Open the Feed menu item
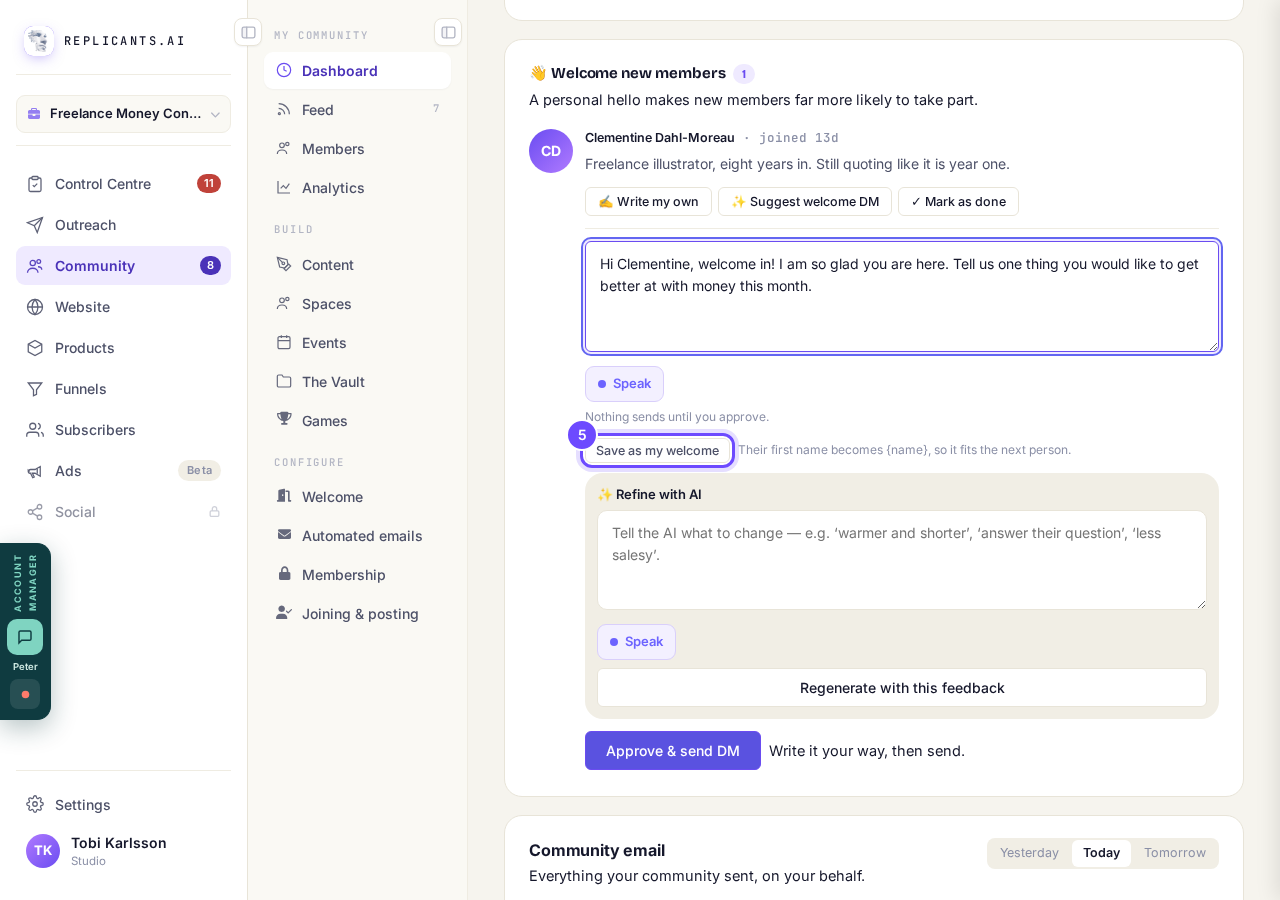Image resolution: width=1280 pixels, height=900 pixels. pyautogui.click(x=357, y=110)
